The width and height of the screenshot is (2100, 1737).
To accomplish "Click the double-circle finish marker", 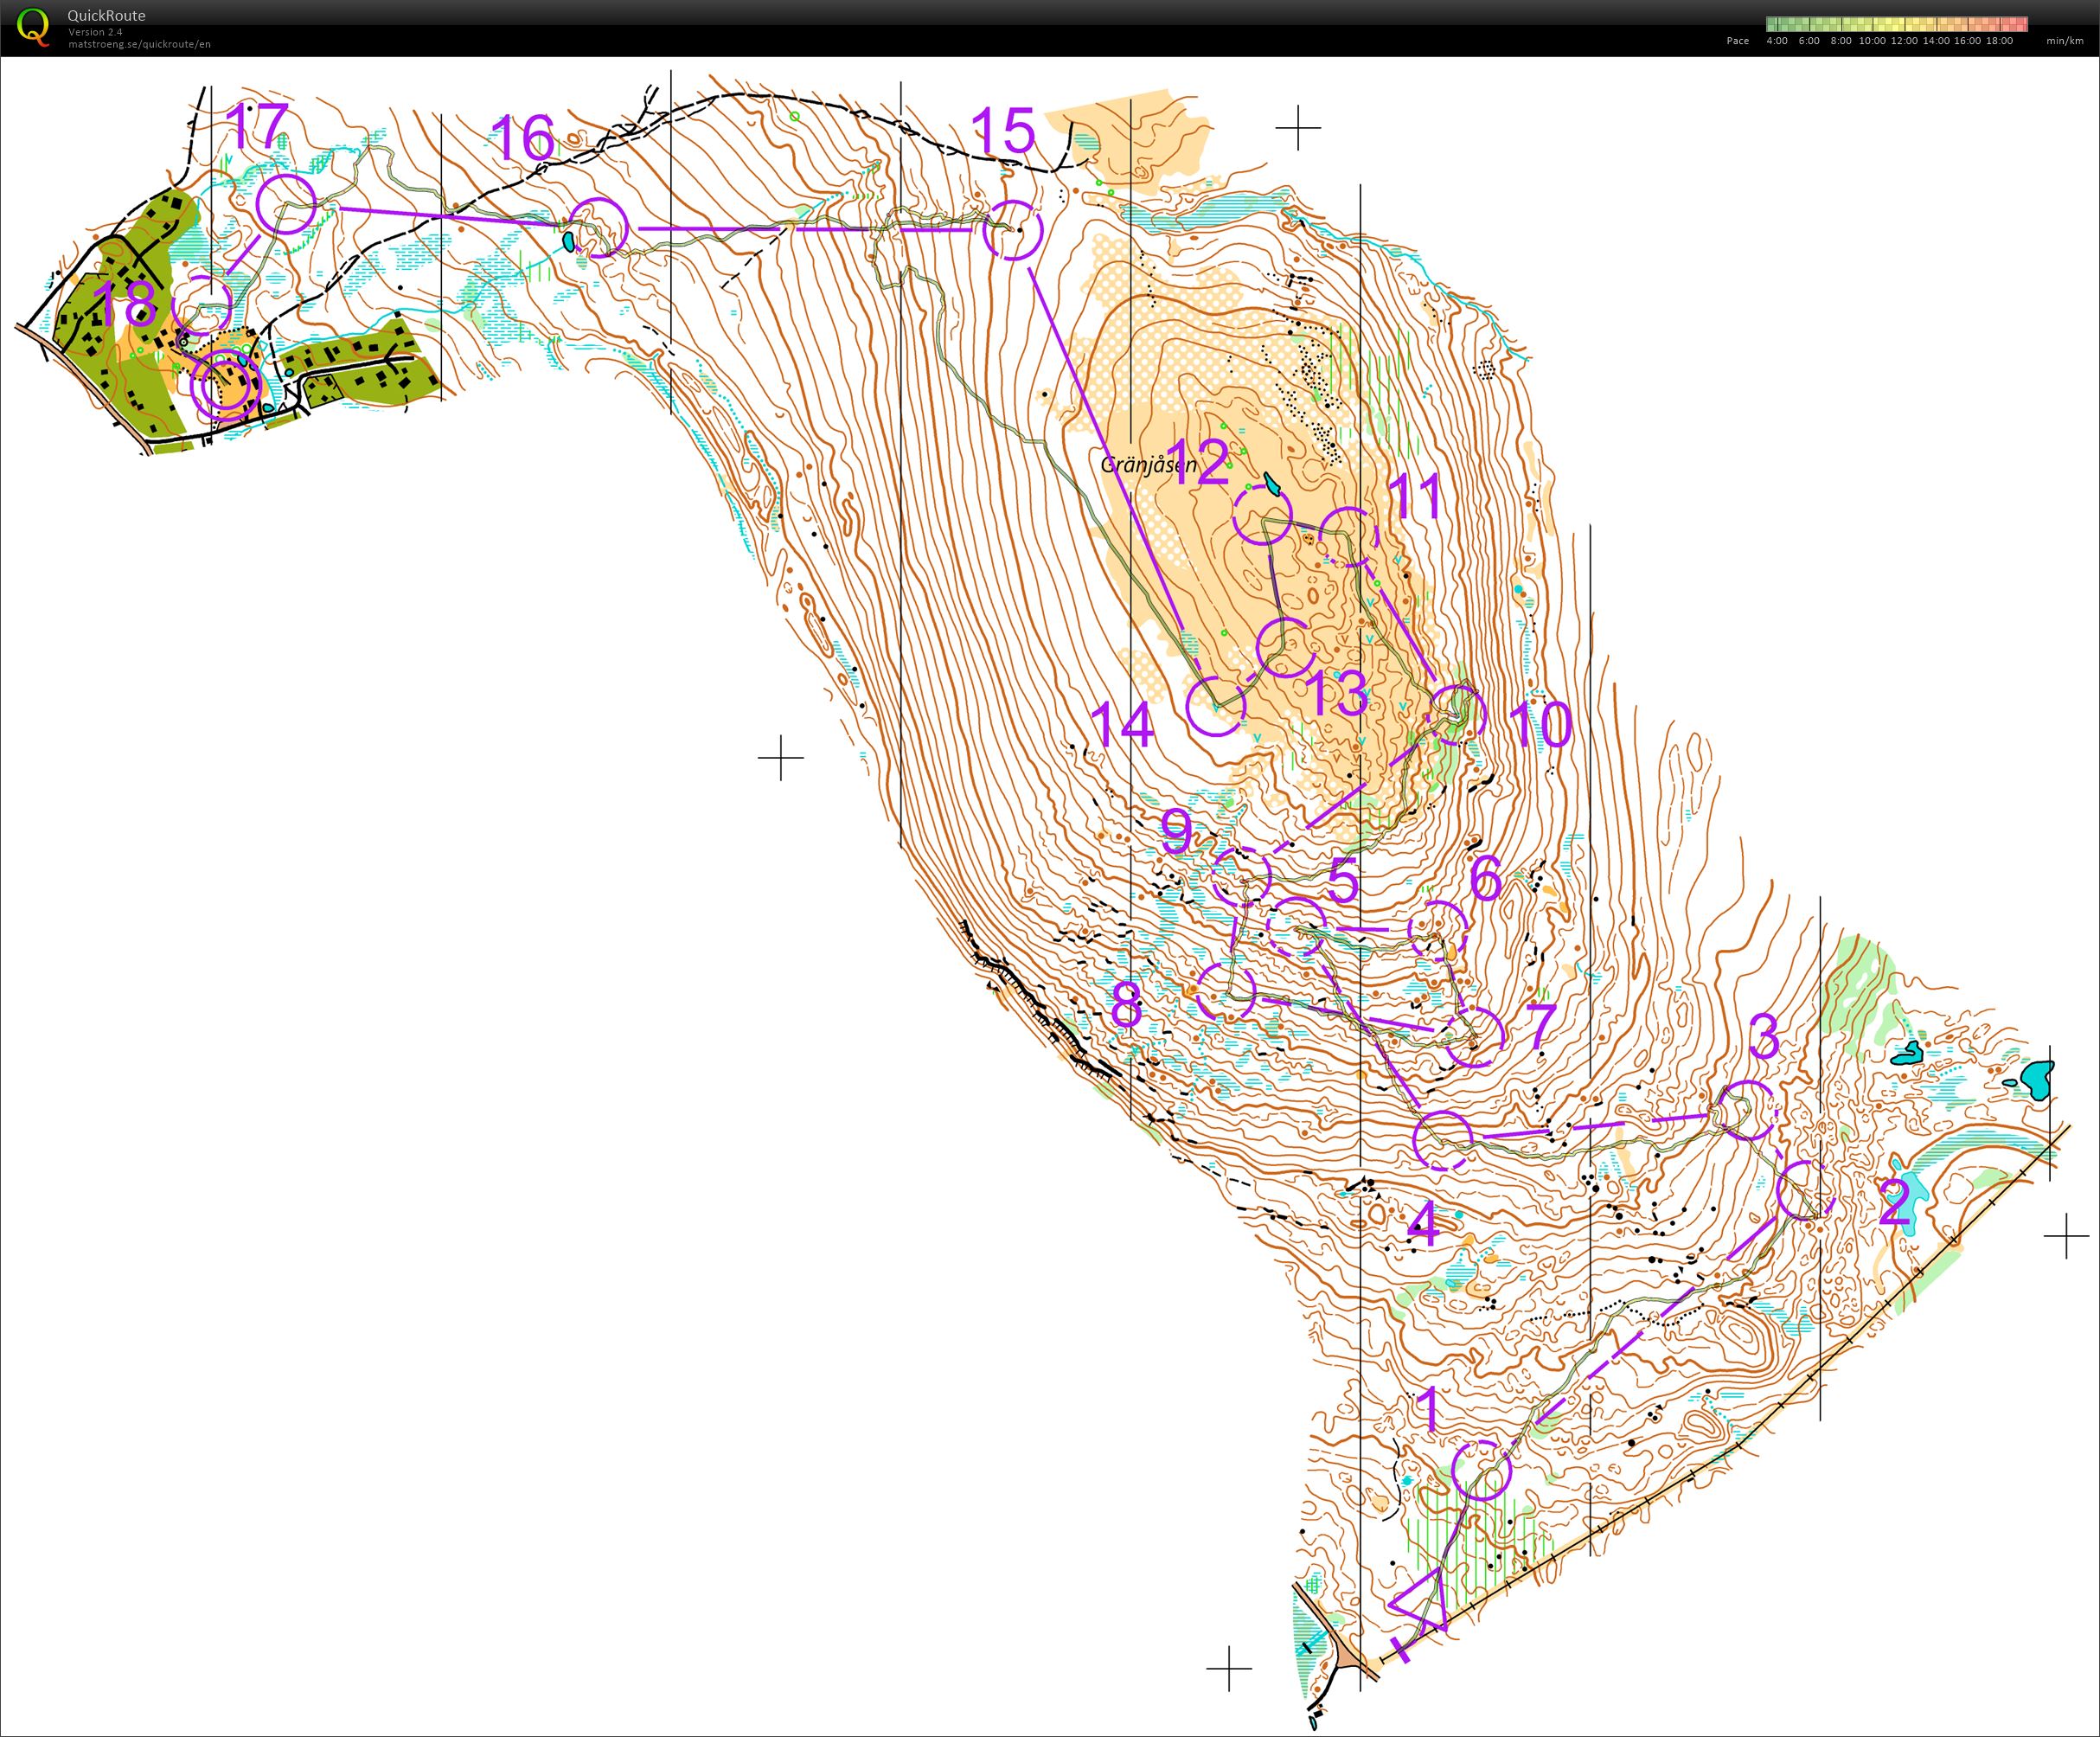I will click(x=225, y=386).
